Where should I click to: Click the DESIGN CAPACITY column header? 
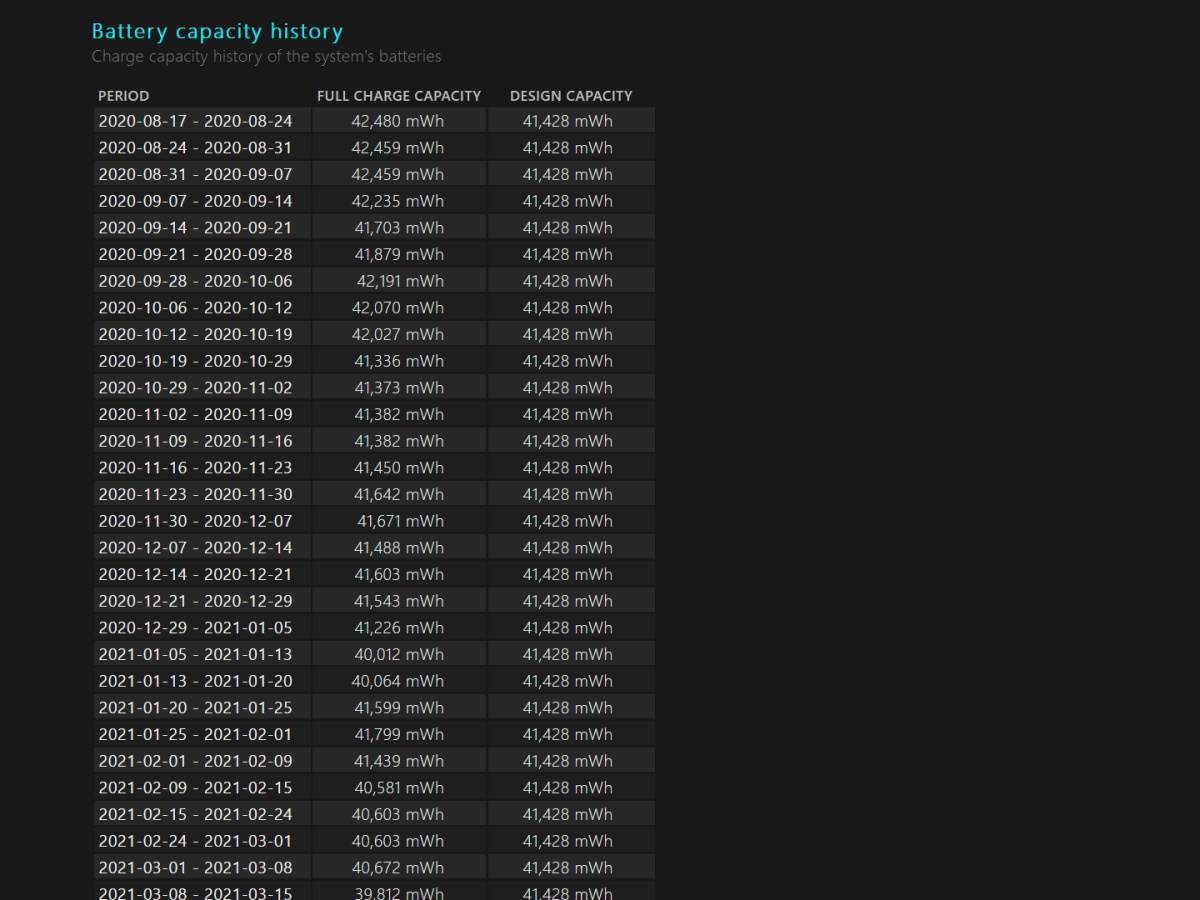571,96
